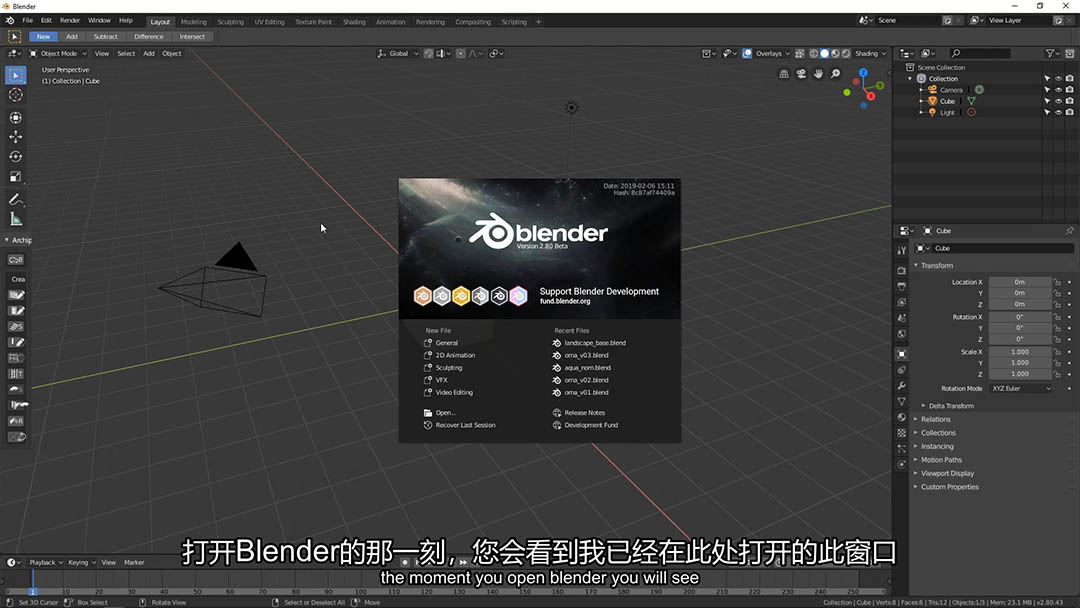
Task: Choose the Scale tool in toolbar
Action: click(16, 177)
